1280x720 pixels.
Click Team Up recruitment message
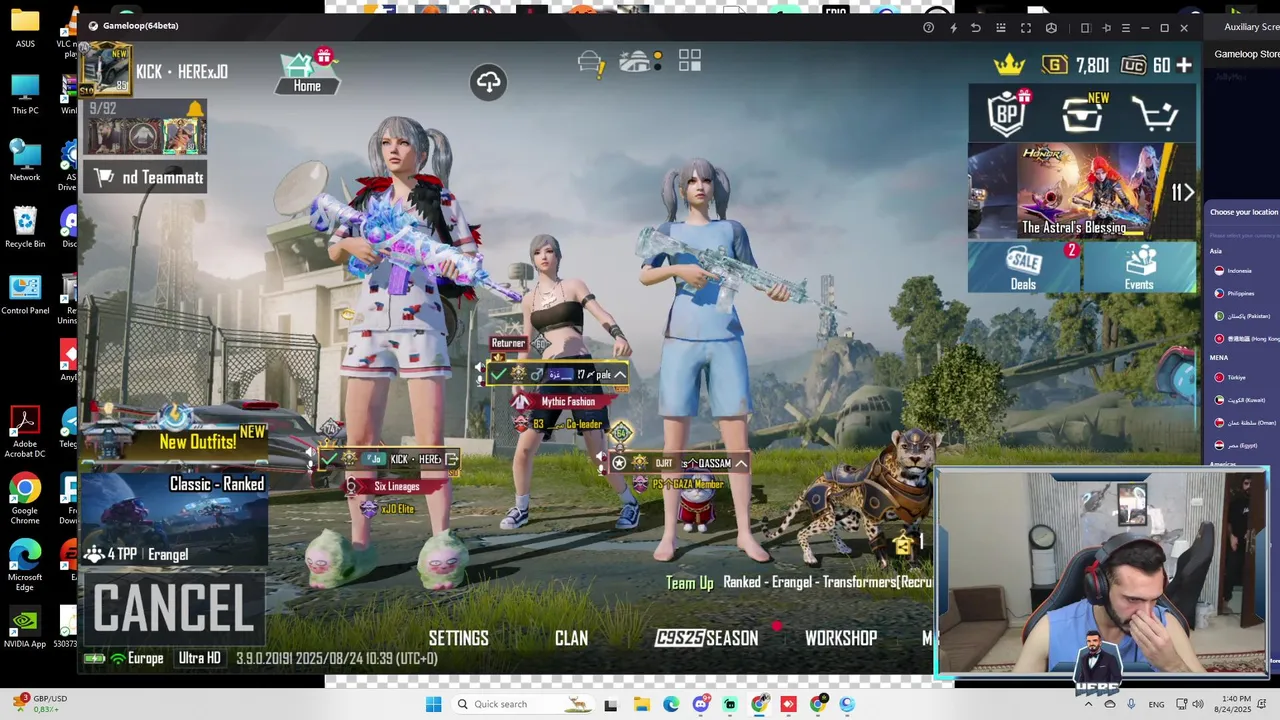(799, 582)
